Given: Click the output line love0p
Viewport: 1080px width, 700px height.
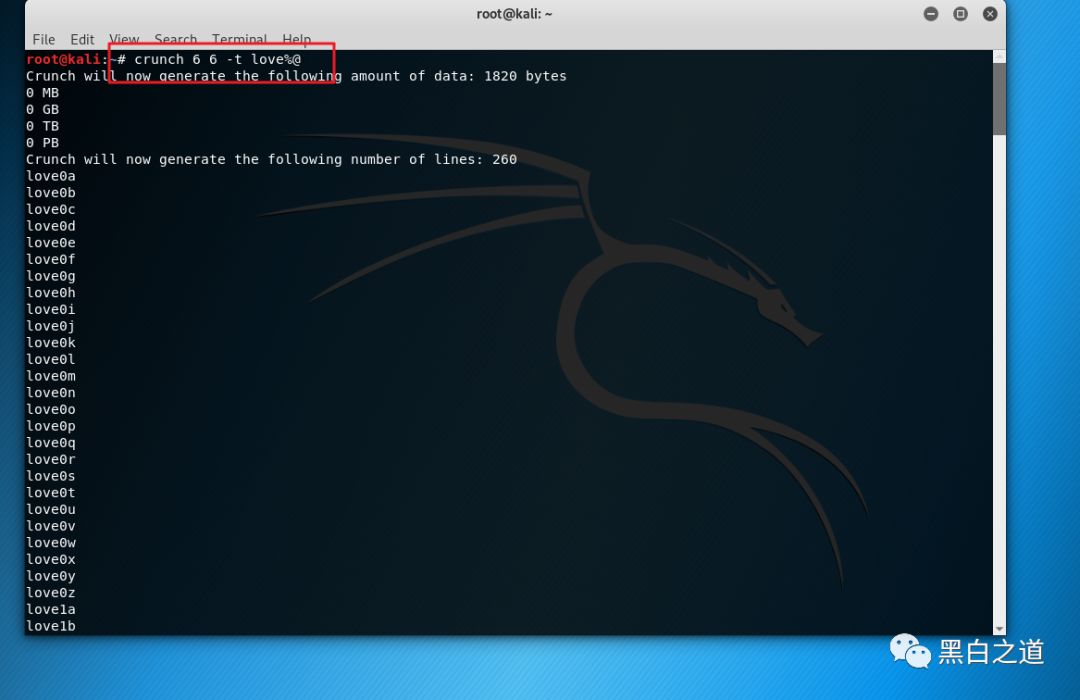Looking at the screenshot, I should pos(51,426).
